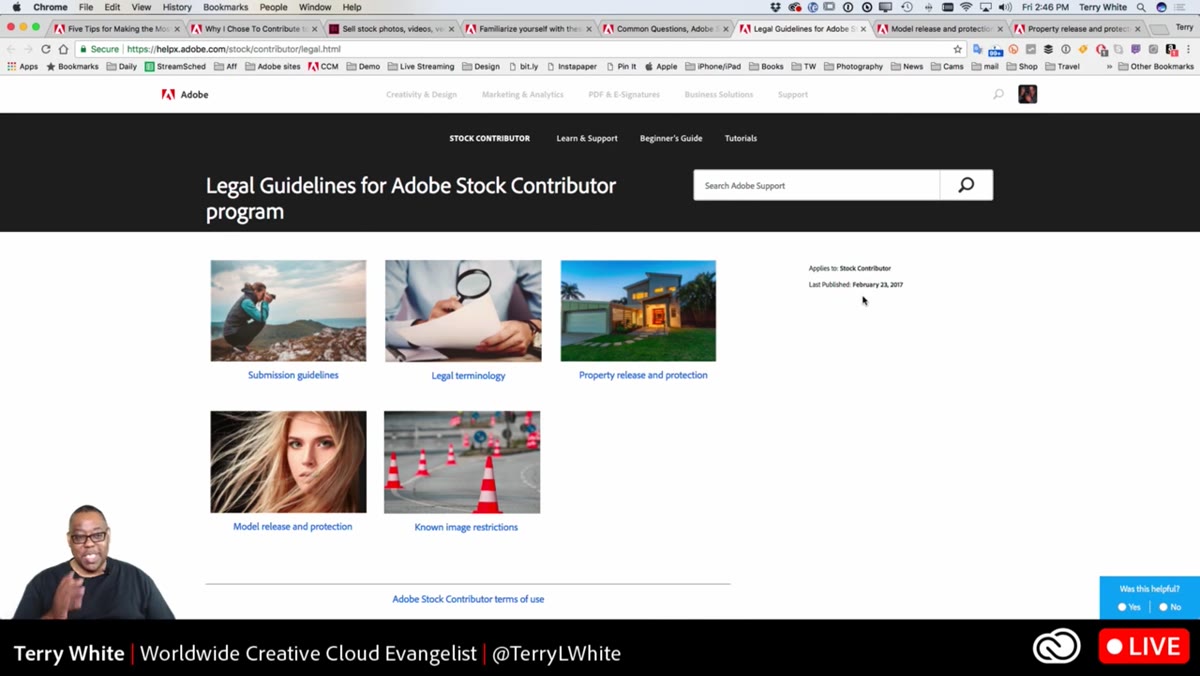The width and height of the screenshot is (1200, 676).
Task: Expand the Photography bookmarks folder
Action: tap(852, 66)
